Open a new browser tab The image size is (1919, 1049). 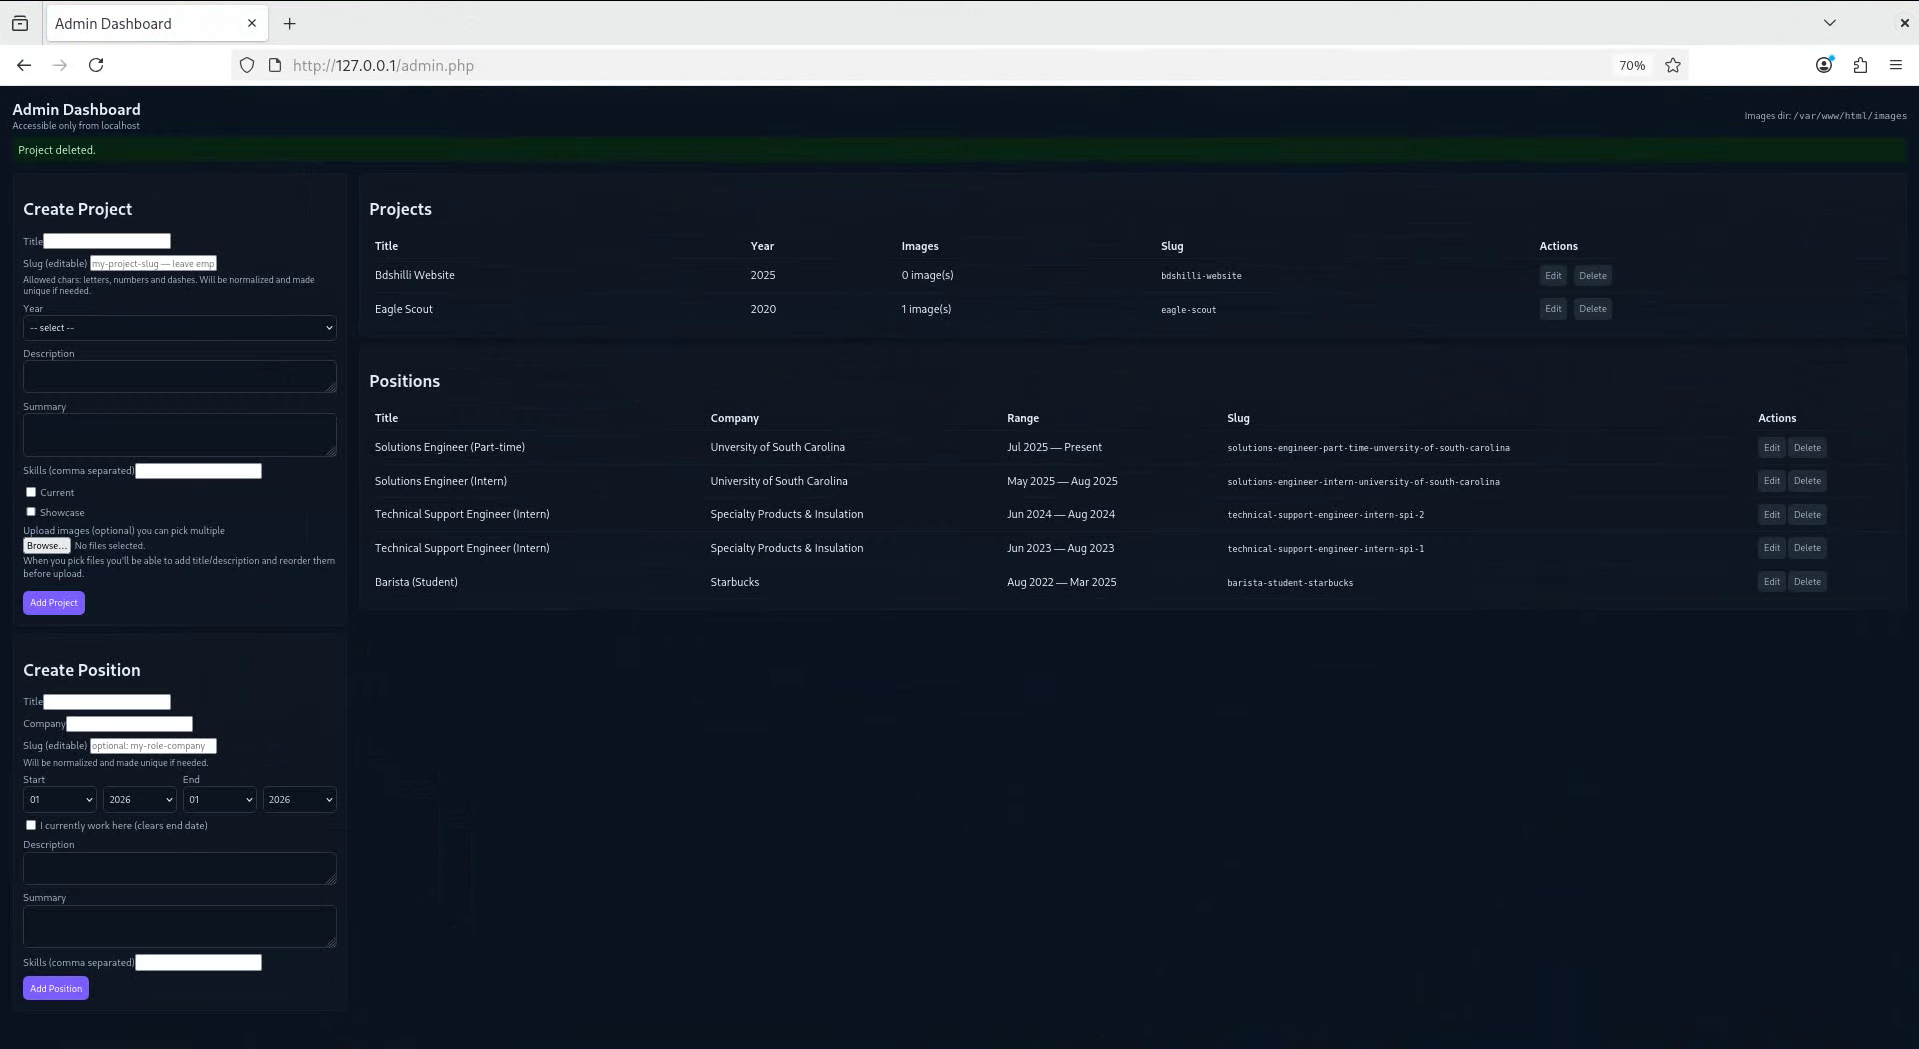click(289, 23)
